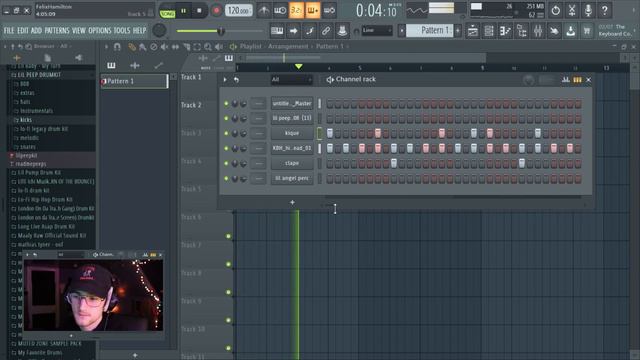Click the question mark help icon
This screenshot has height=360, width=640.
604,10
